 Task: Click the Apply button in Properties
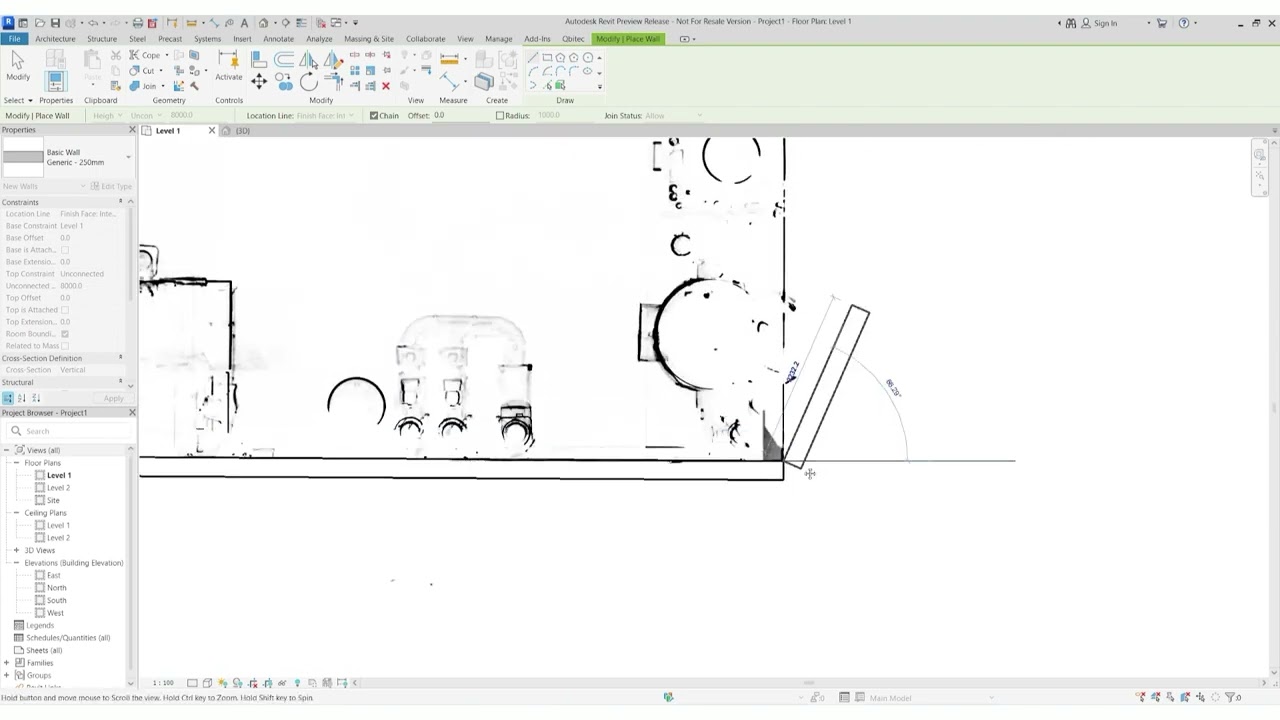pyautogui.click(x=113, y=398)
